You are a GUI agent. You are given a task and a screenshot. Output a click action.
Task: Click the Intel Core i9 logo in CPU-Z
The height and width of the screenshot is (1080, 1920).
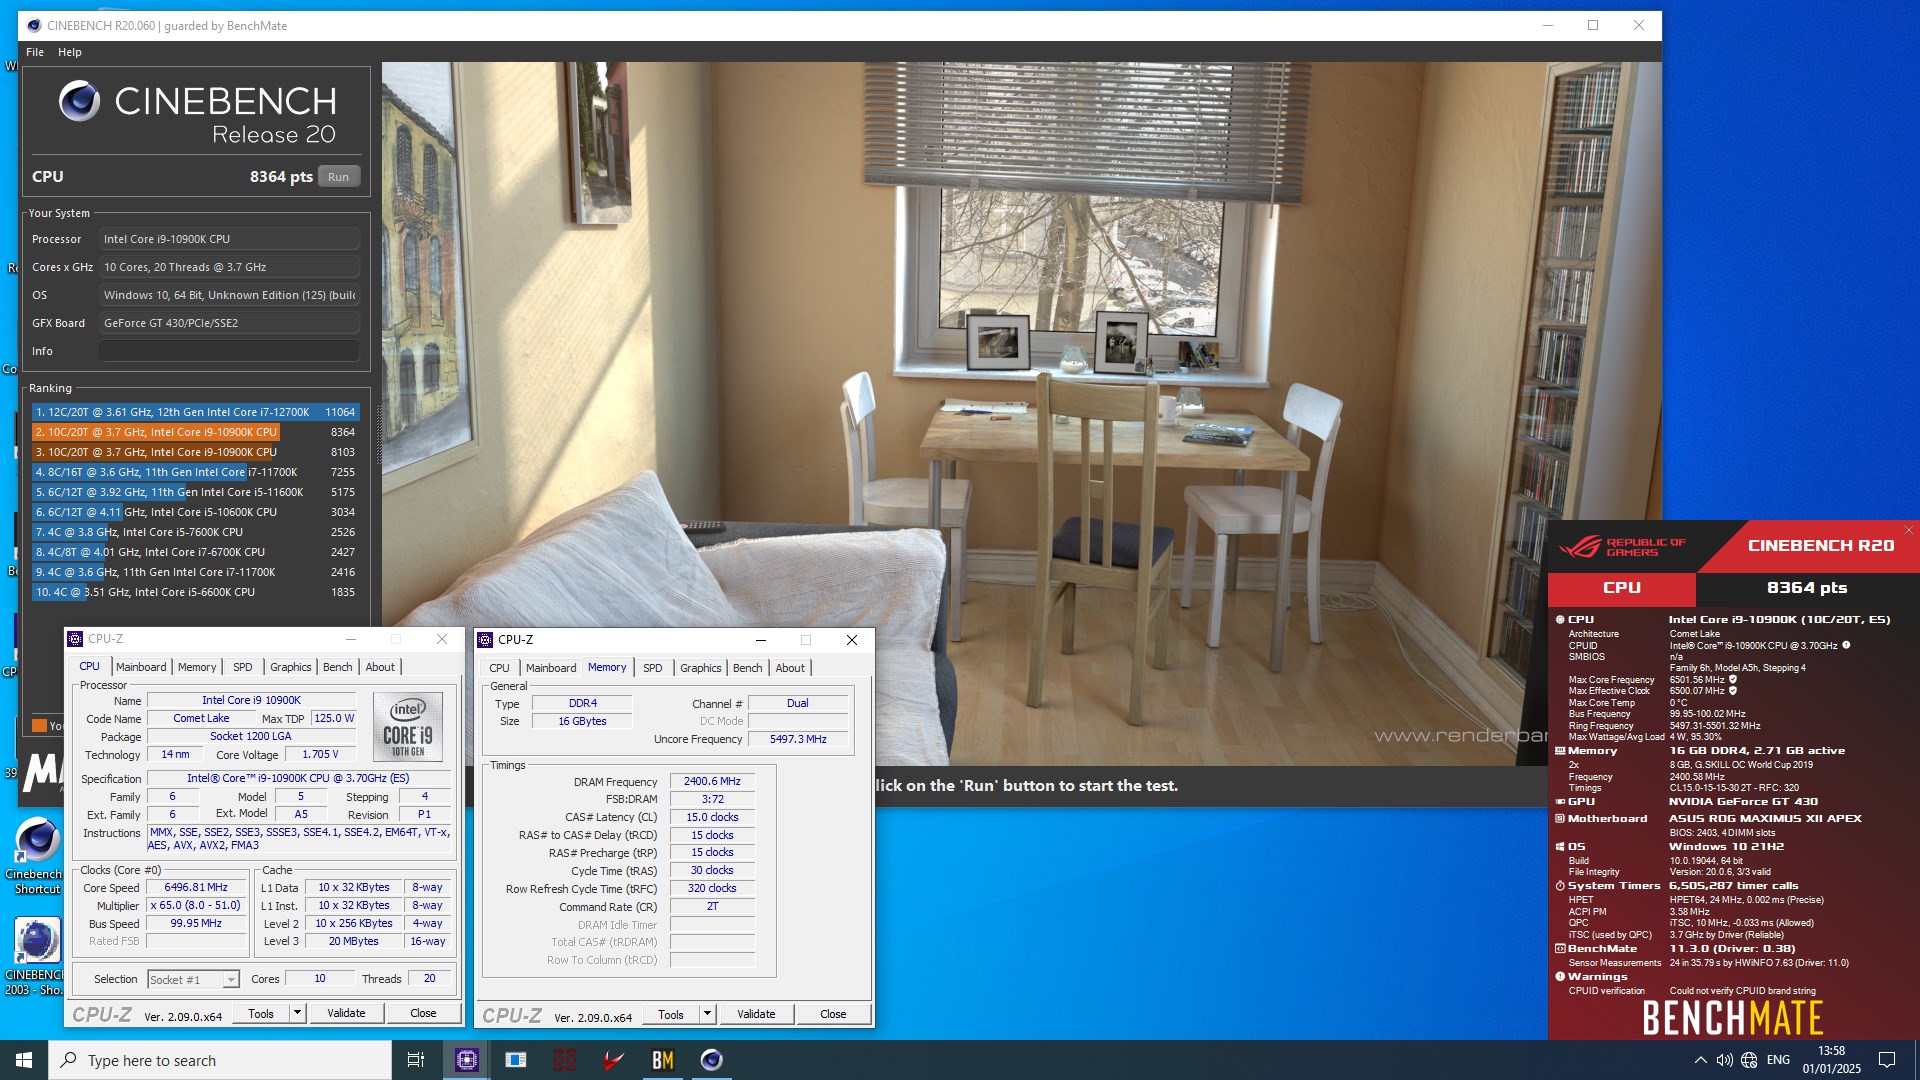pos(407,726)
